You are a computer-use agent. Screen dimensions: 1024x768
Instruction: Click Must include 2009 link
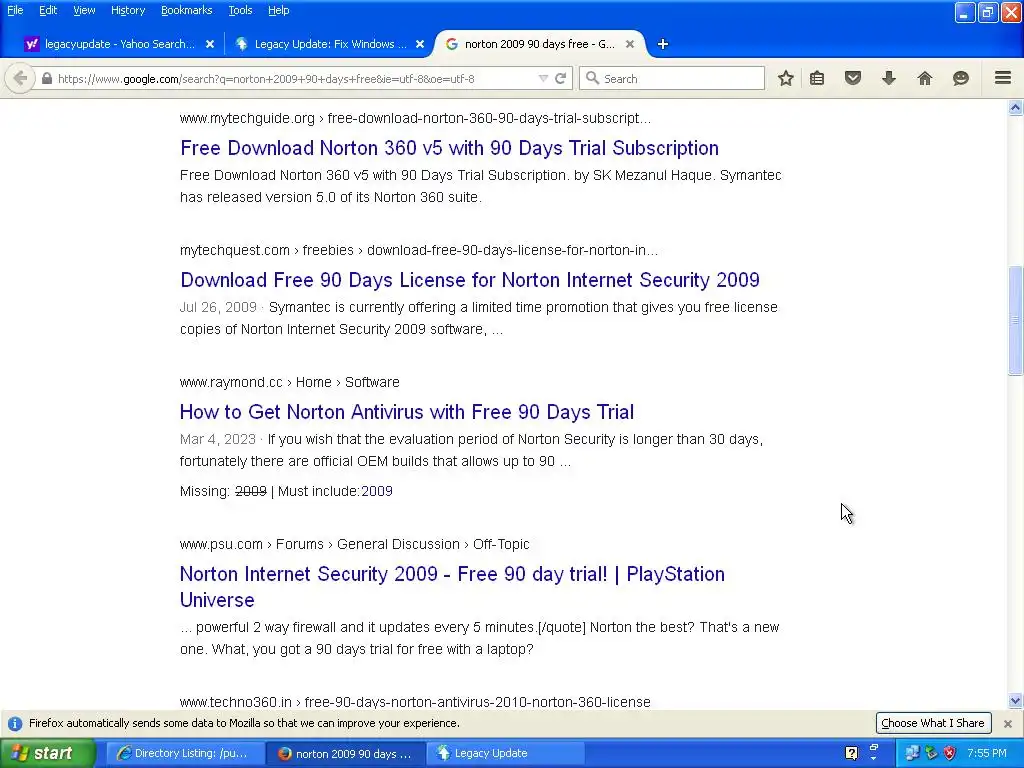click(x=377, y=491)
